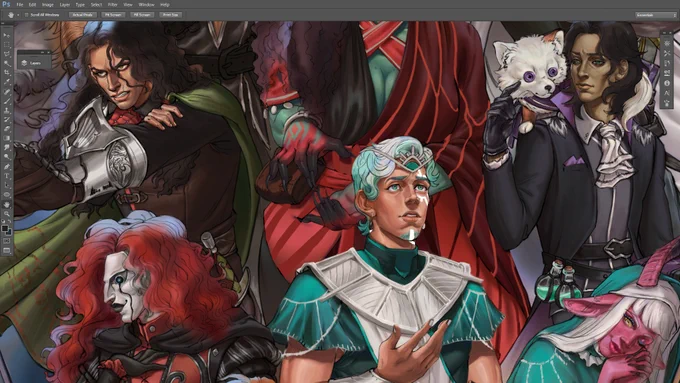Open the Window menu

pos(146,5)
